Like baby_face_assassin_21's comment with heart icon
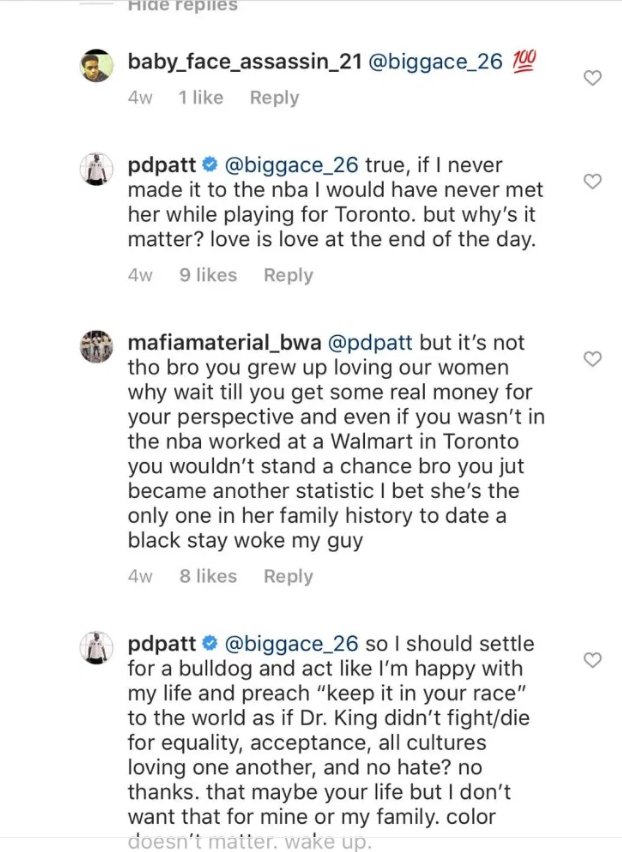The height and width of the screenshot is (852, 622). click(x=591, y=78)
